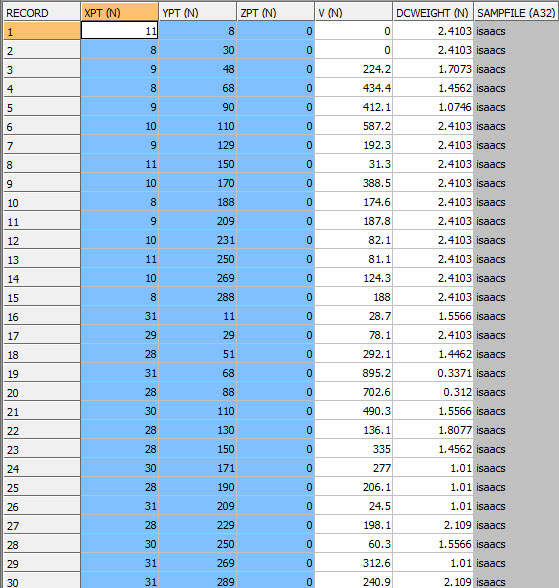The height and width of the screenshot is (588, 559).
Task: Click the V cell showing 895.2
Action: 354,373
